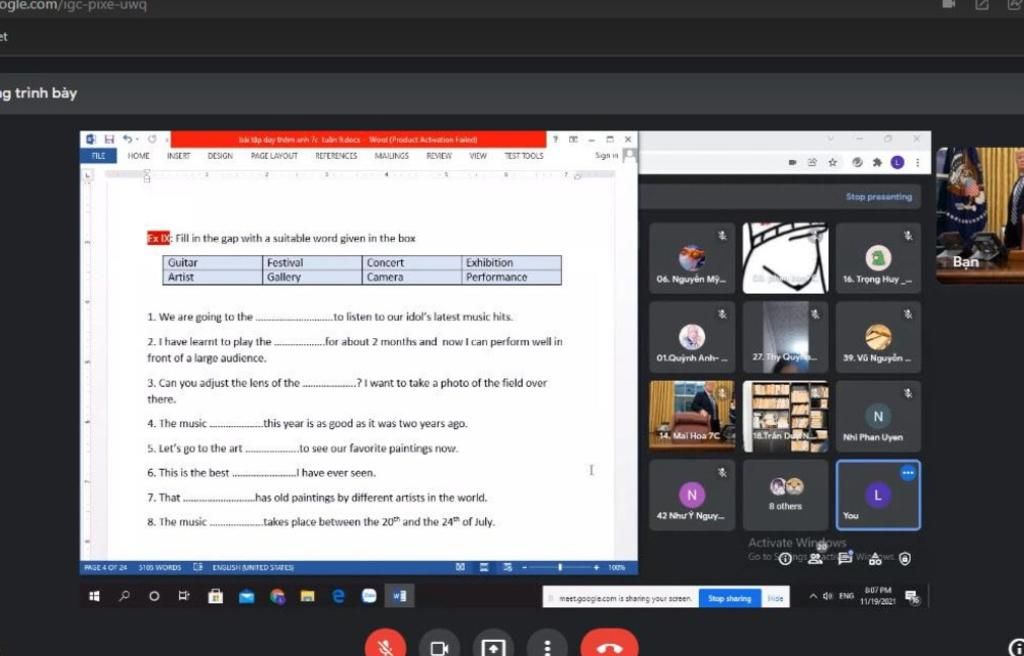The image size is (1024, 656).
Task: Switch Word to Print Layout view
Action: (484, 567)
